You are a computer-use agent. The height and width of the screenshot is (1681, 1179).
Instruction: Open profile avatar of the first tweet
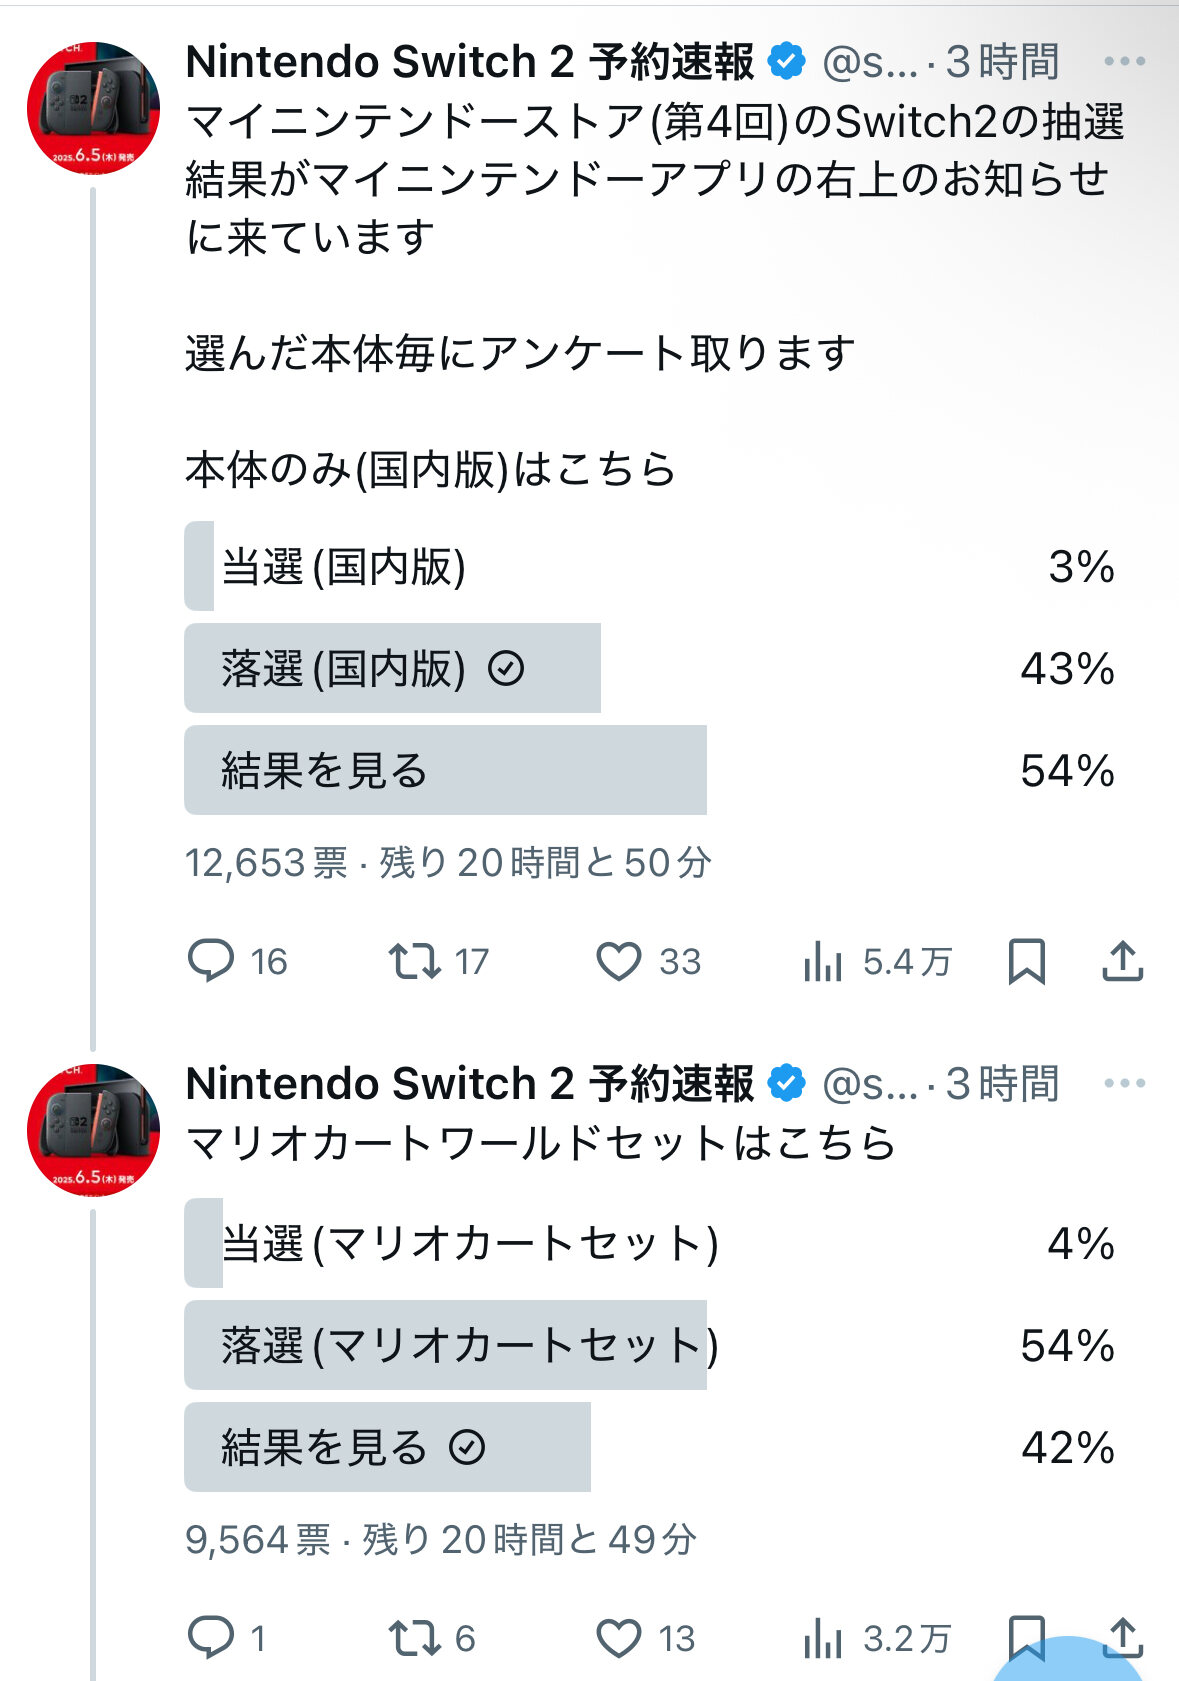pyautogui.click(x=93, y=108)
